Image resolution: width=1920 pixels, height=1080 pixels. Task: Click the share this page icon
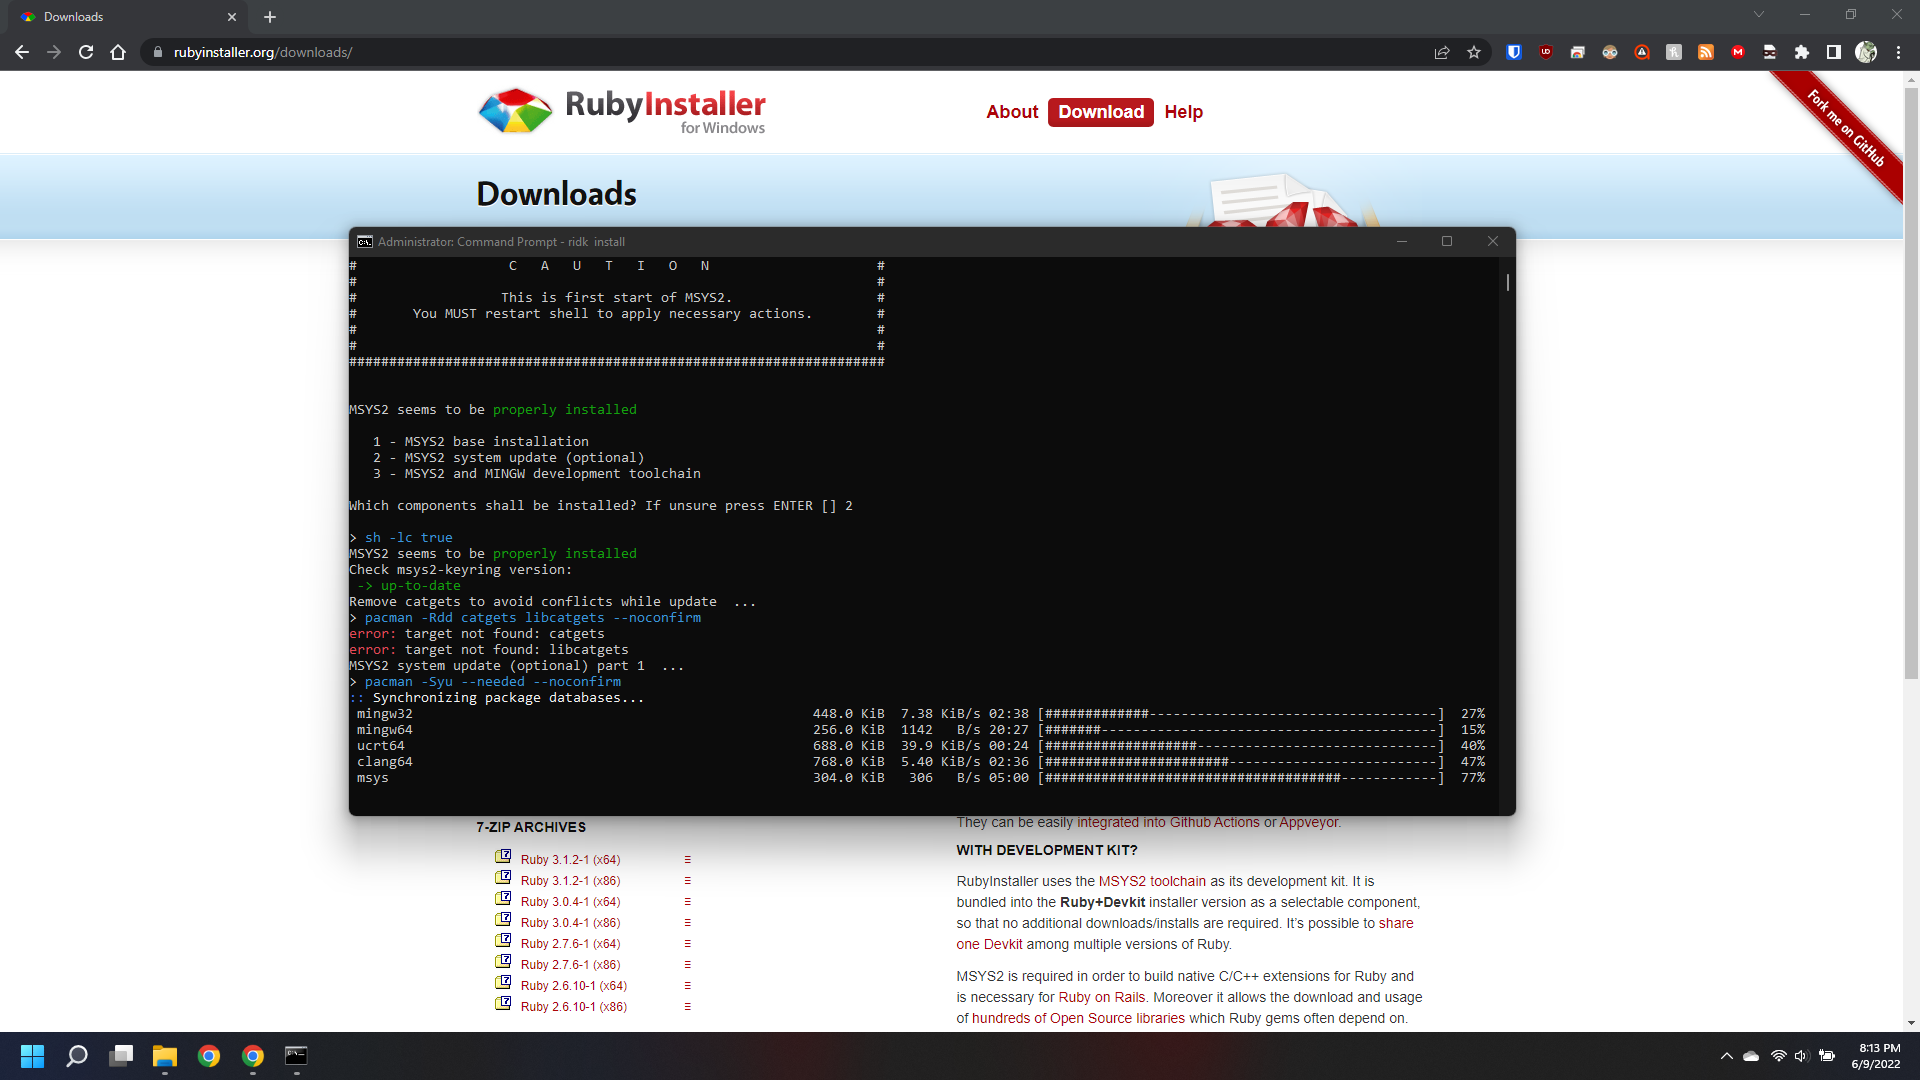tap(1442, 52)
